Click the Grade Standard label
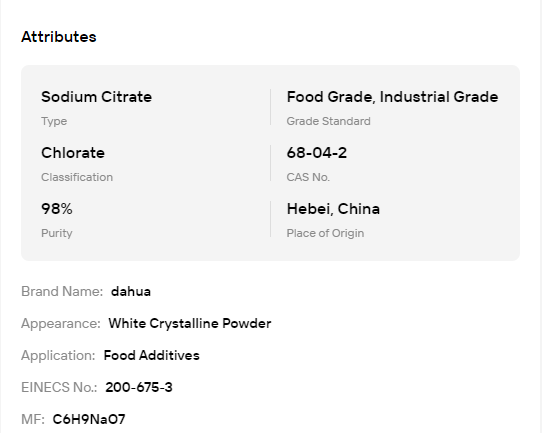Image resolution: width=542 pixels, height=433 pixels. (328, 121)
